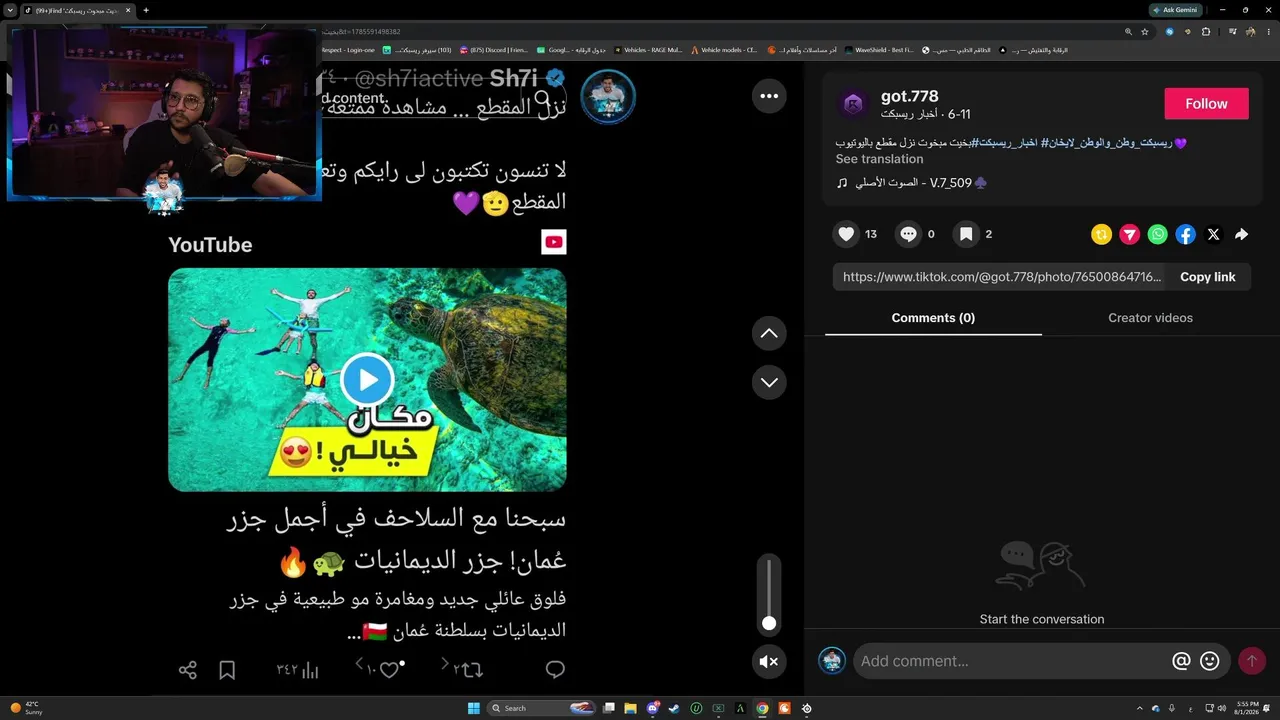Open the Windows Start menu
Viewport: 1280px width, 720px height.
pos(473,708)
